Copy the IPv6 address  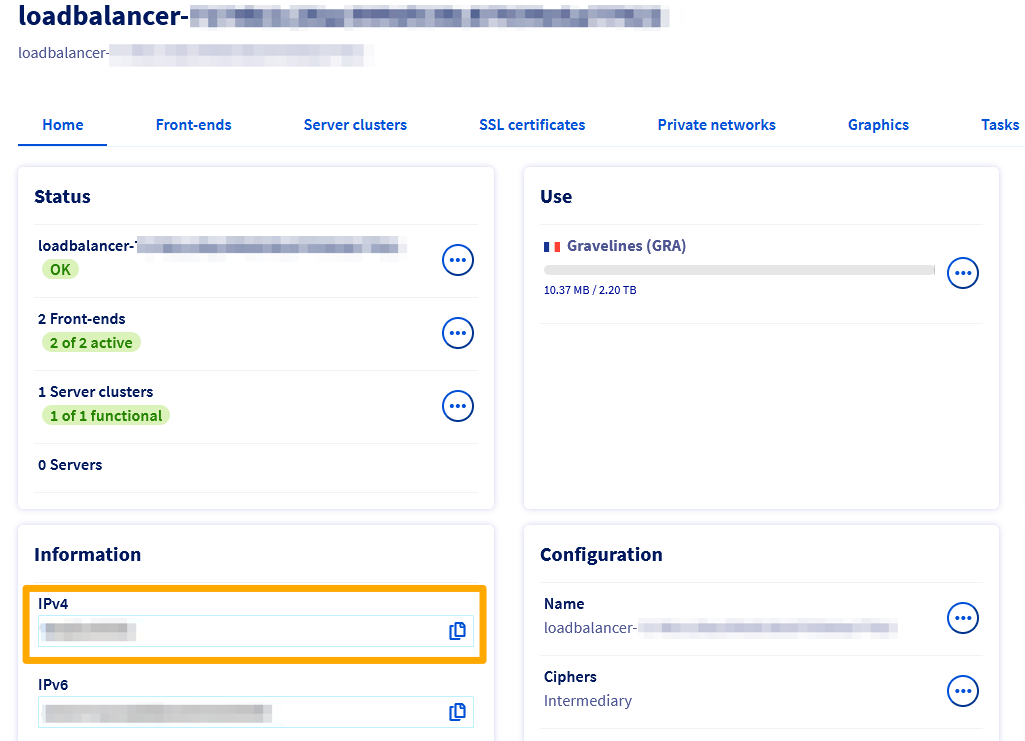(x=457, y=711)
